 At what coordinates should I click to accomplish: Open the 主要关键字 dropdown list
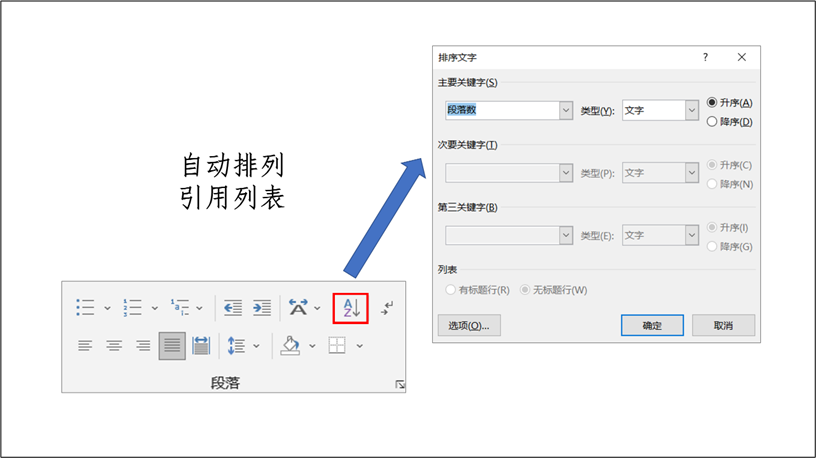click(x=566, y=111)
